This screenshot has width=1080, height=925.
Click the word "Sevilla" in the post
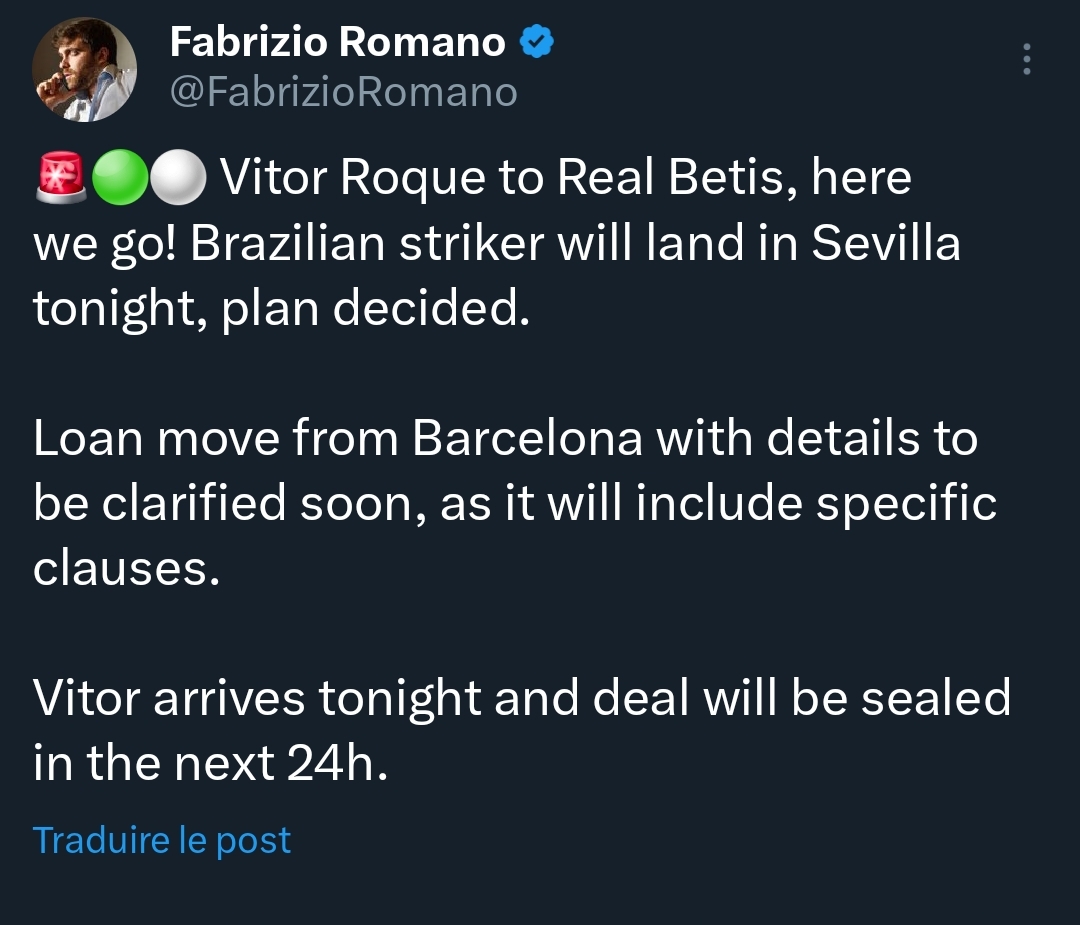[885, 242]
